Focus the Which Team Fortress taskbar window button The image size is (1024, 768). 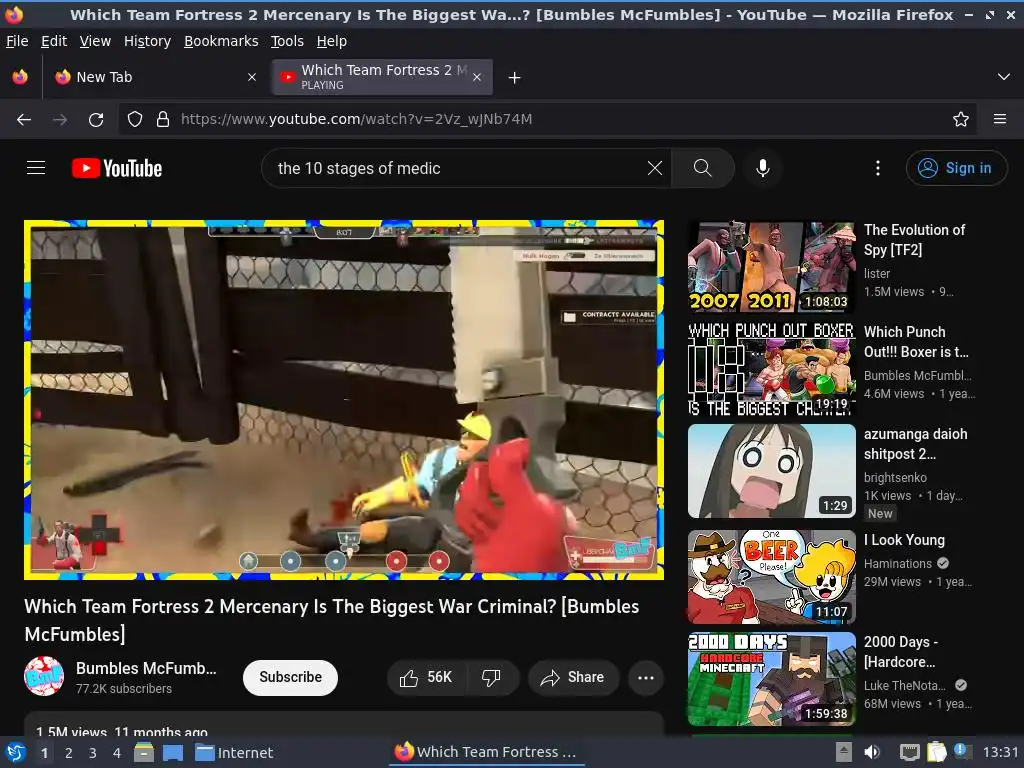(487, 752)
